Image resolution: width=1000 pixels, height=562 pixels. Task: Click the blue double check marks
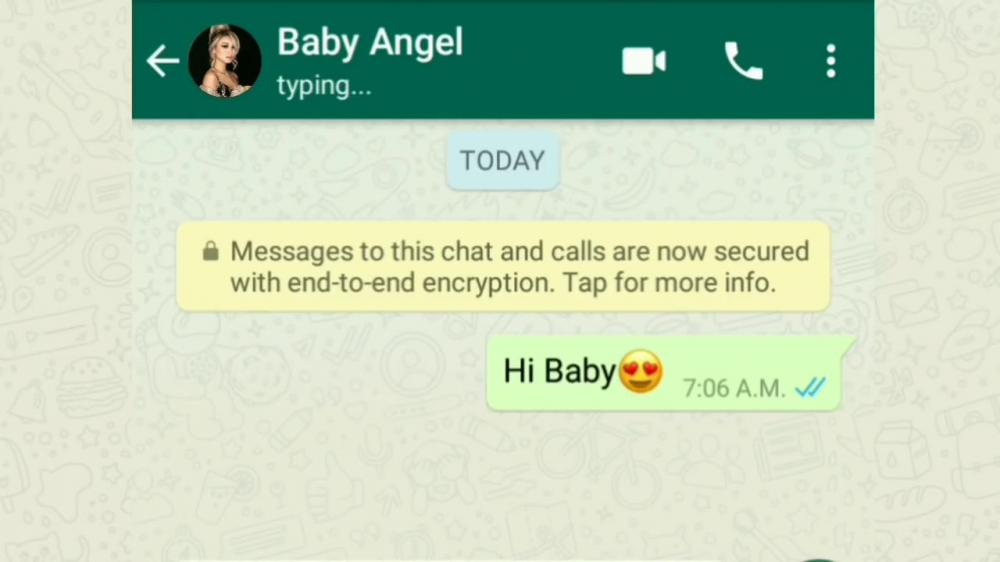point(811,387)
